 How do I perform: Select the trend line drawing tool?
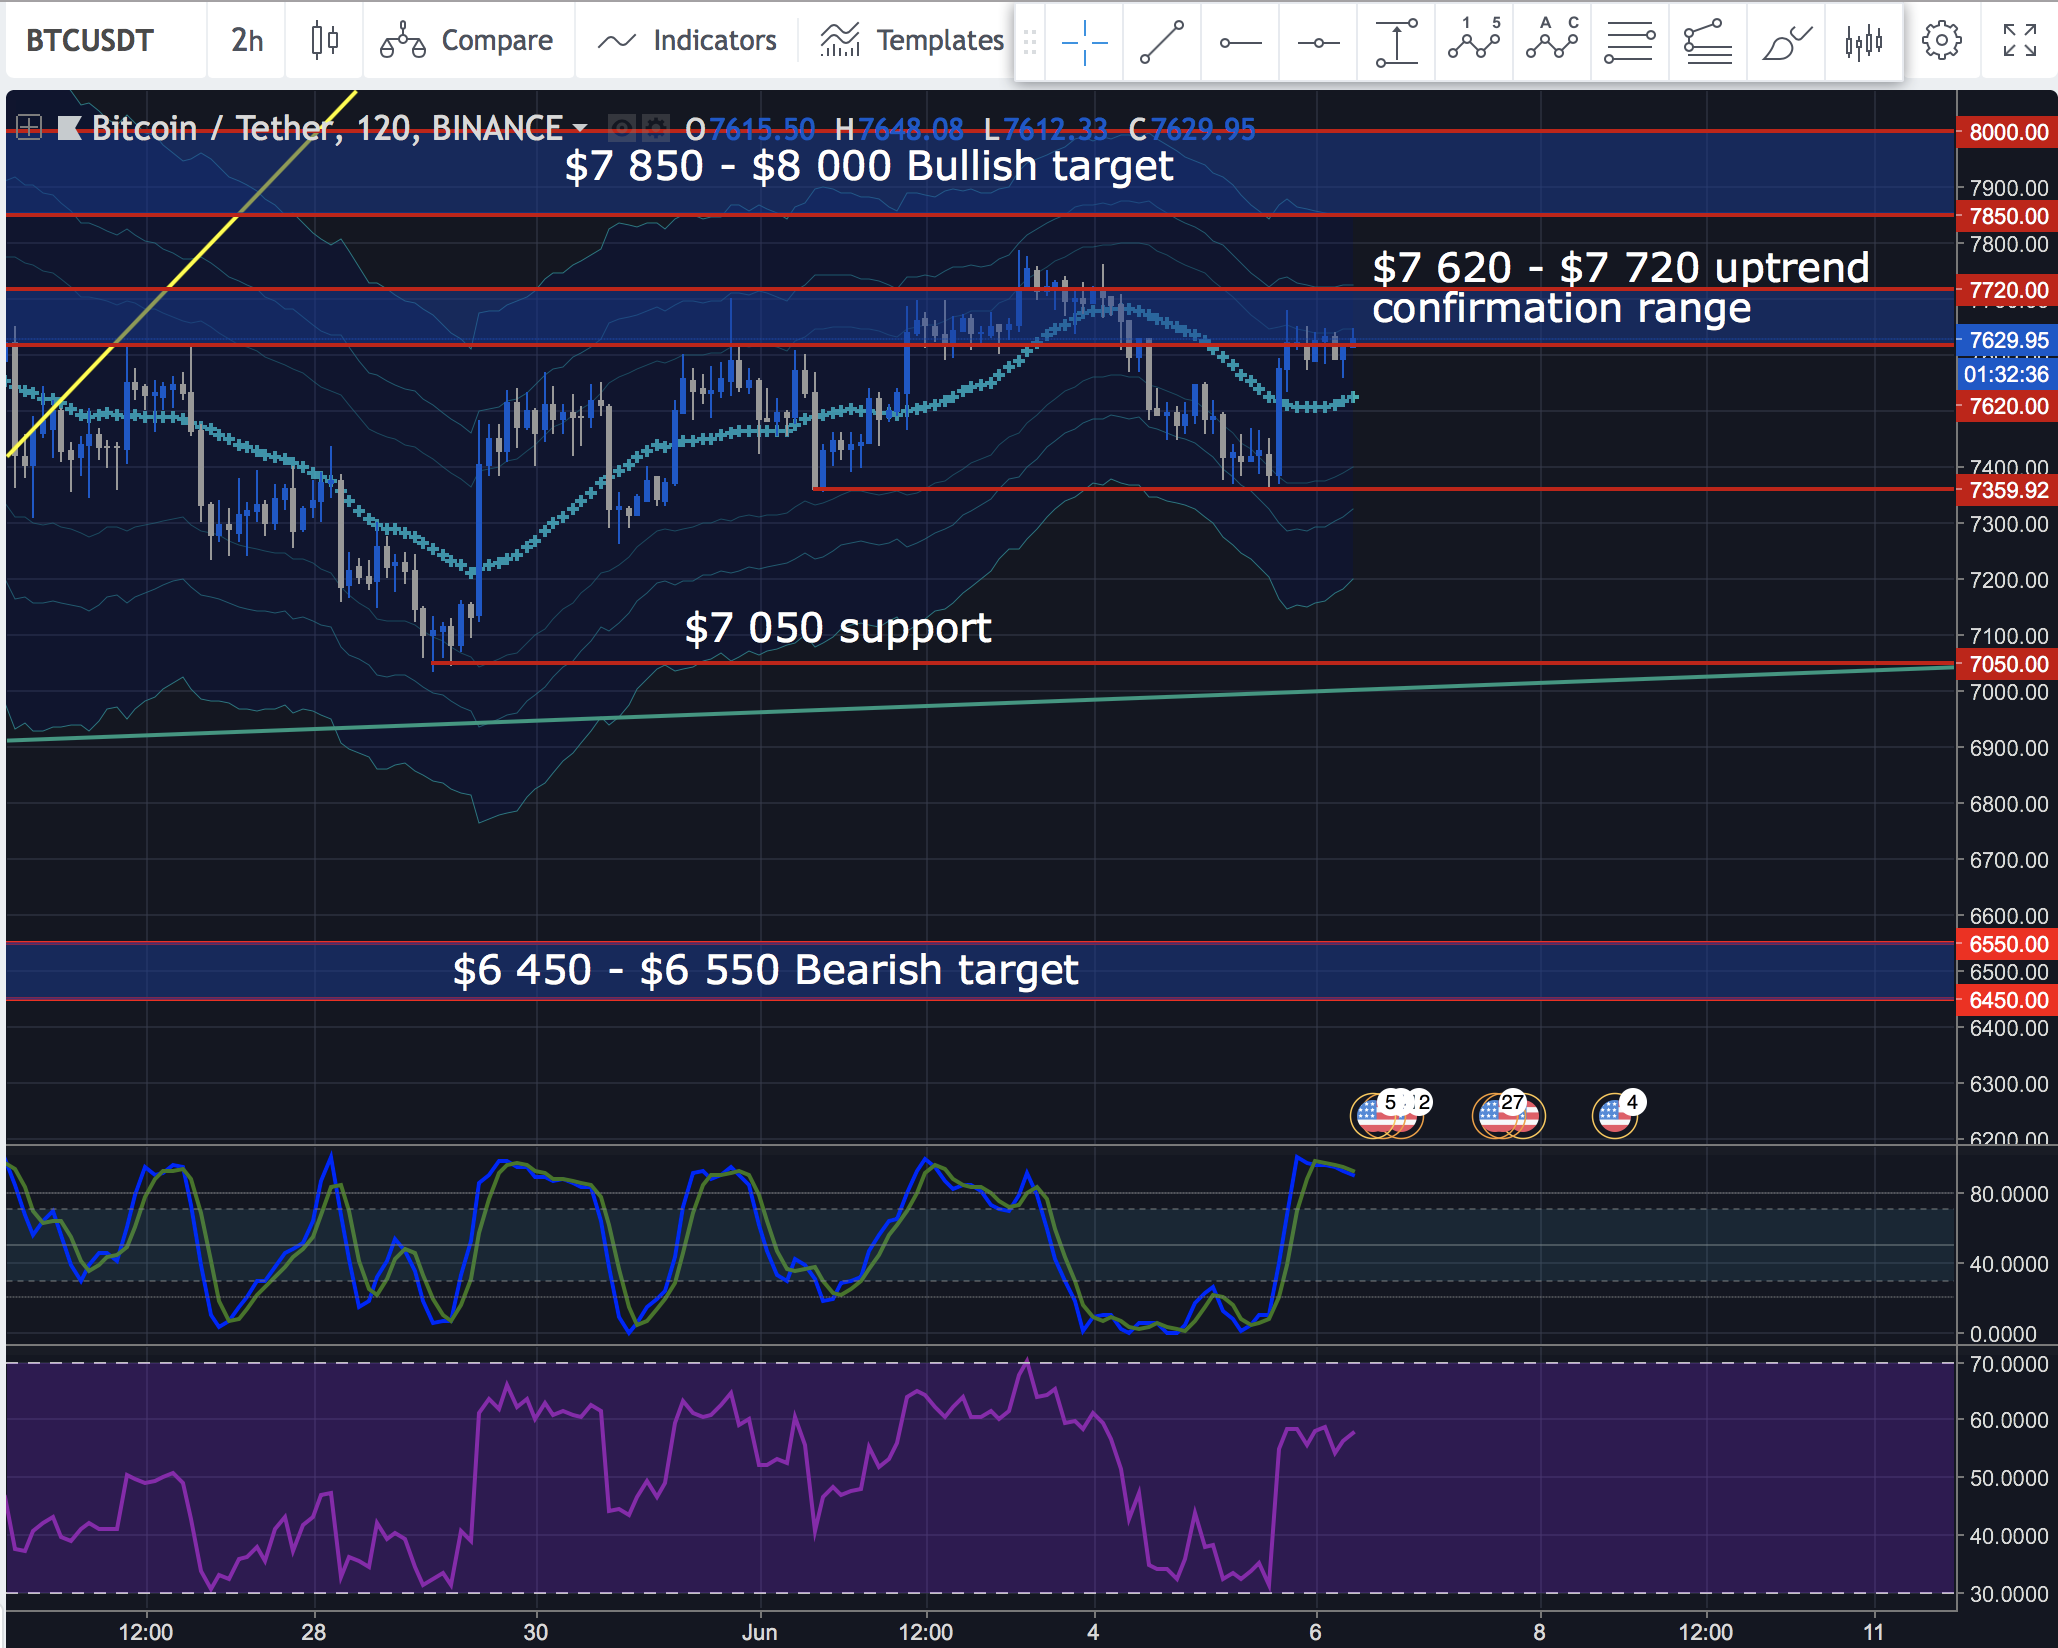[x=1162, y=41]
